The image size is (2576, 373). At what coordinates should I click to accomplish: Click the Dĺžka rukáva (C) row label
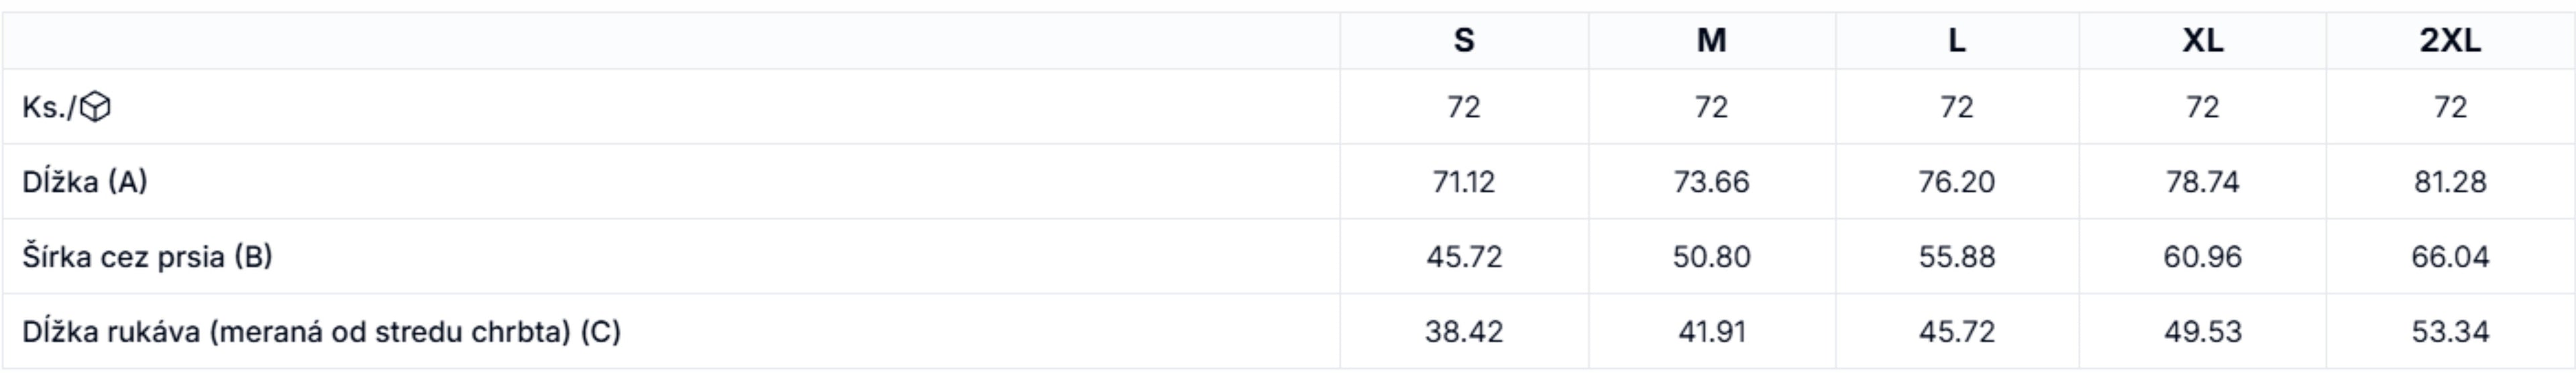point(321,331)
